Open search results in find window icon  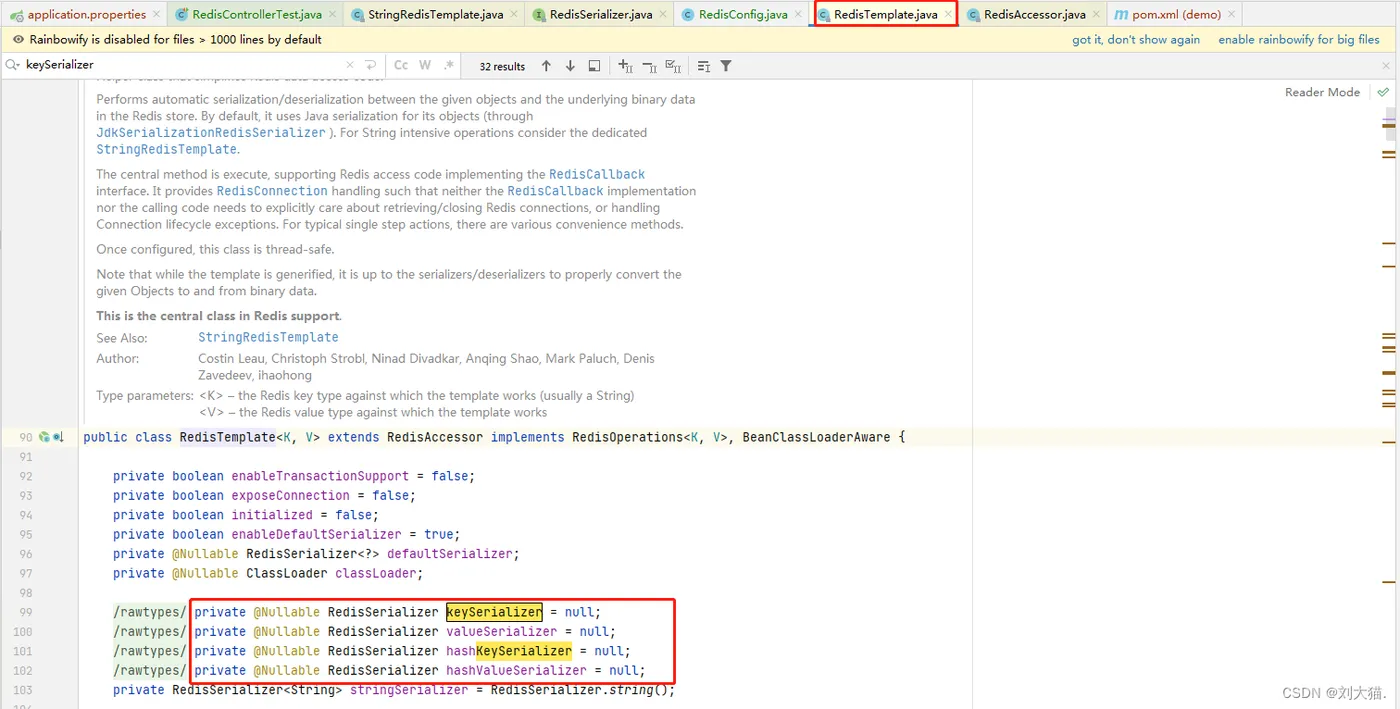pyautogui.click(x=594, y=66)
